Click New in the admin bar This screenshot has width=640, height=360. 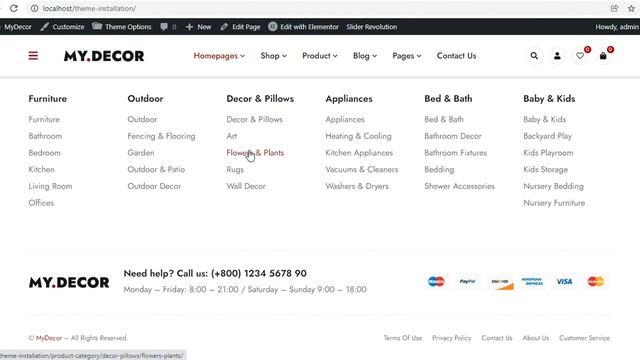coord(199,27)
